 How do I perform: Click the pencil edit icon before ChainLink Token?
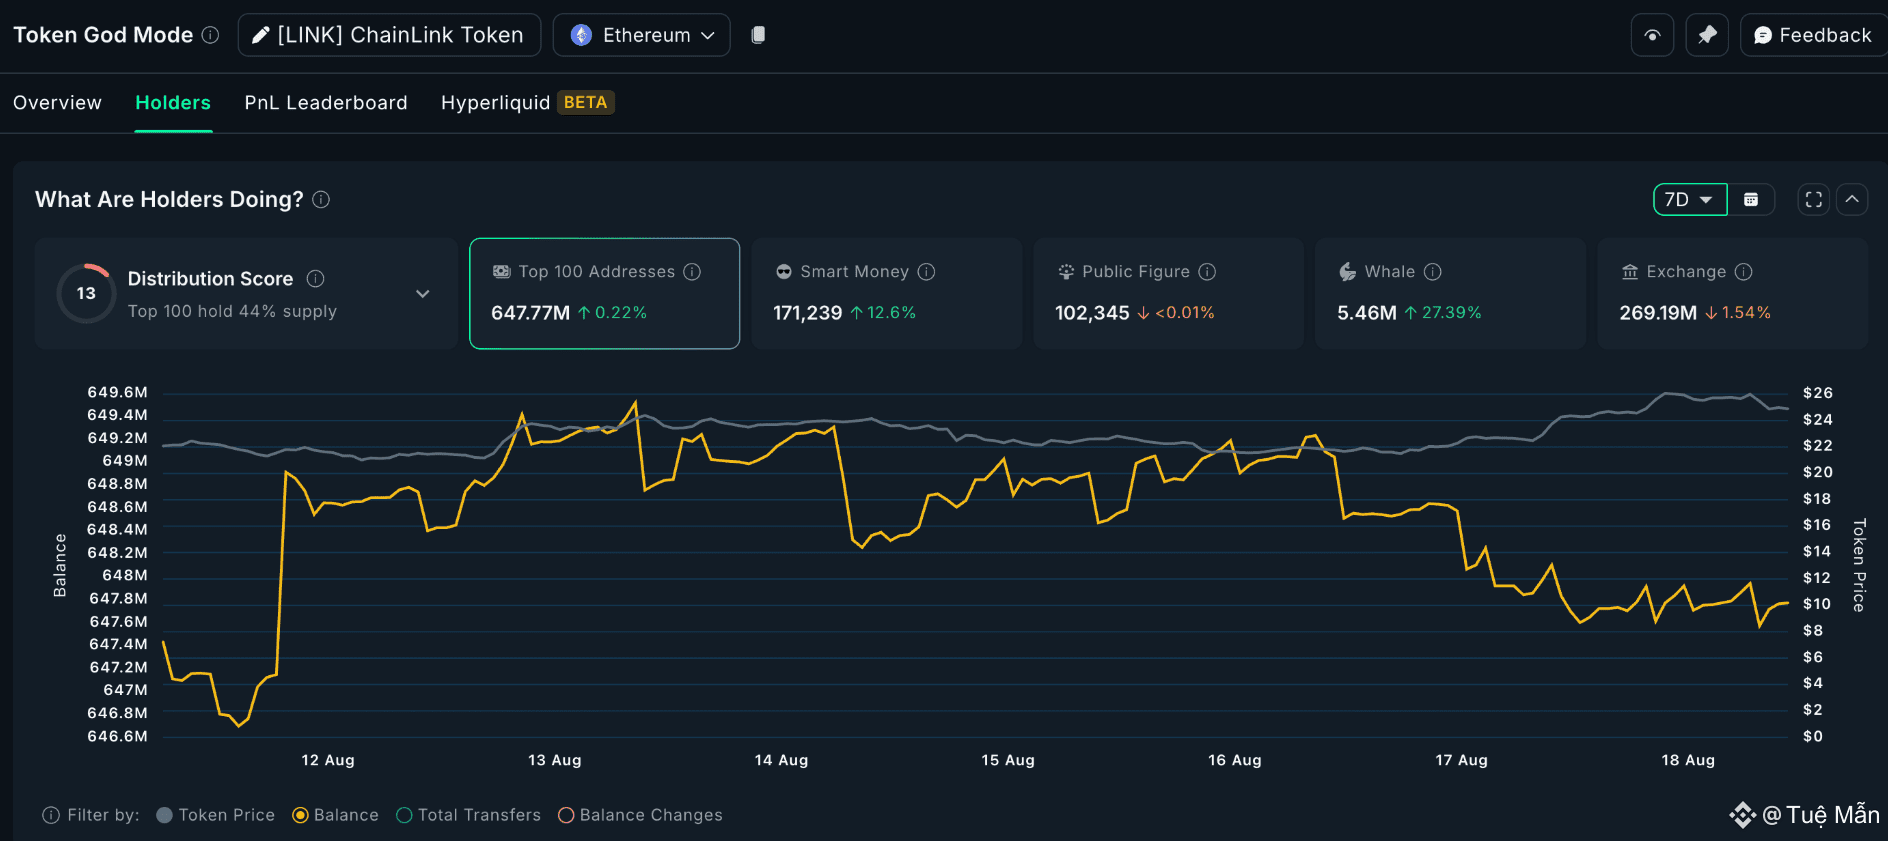[x=260, y=35]
